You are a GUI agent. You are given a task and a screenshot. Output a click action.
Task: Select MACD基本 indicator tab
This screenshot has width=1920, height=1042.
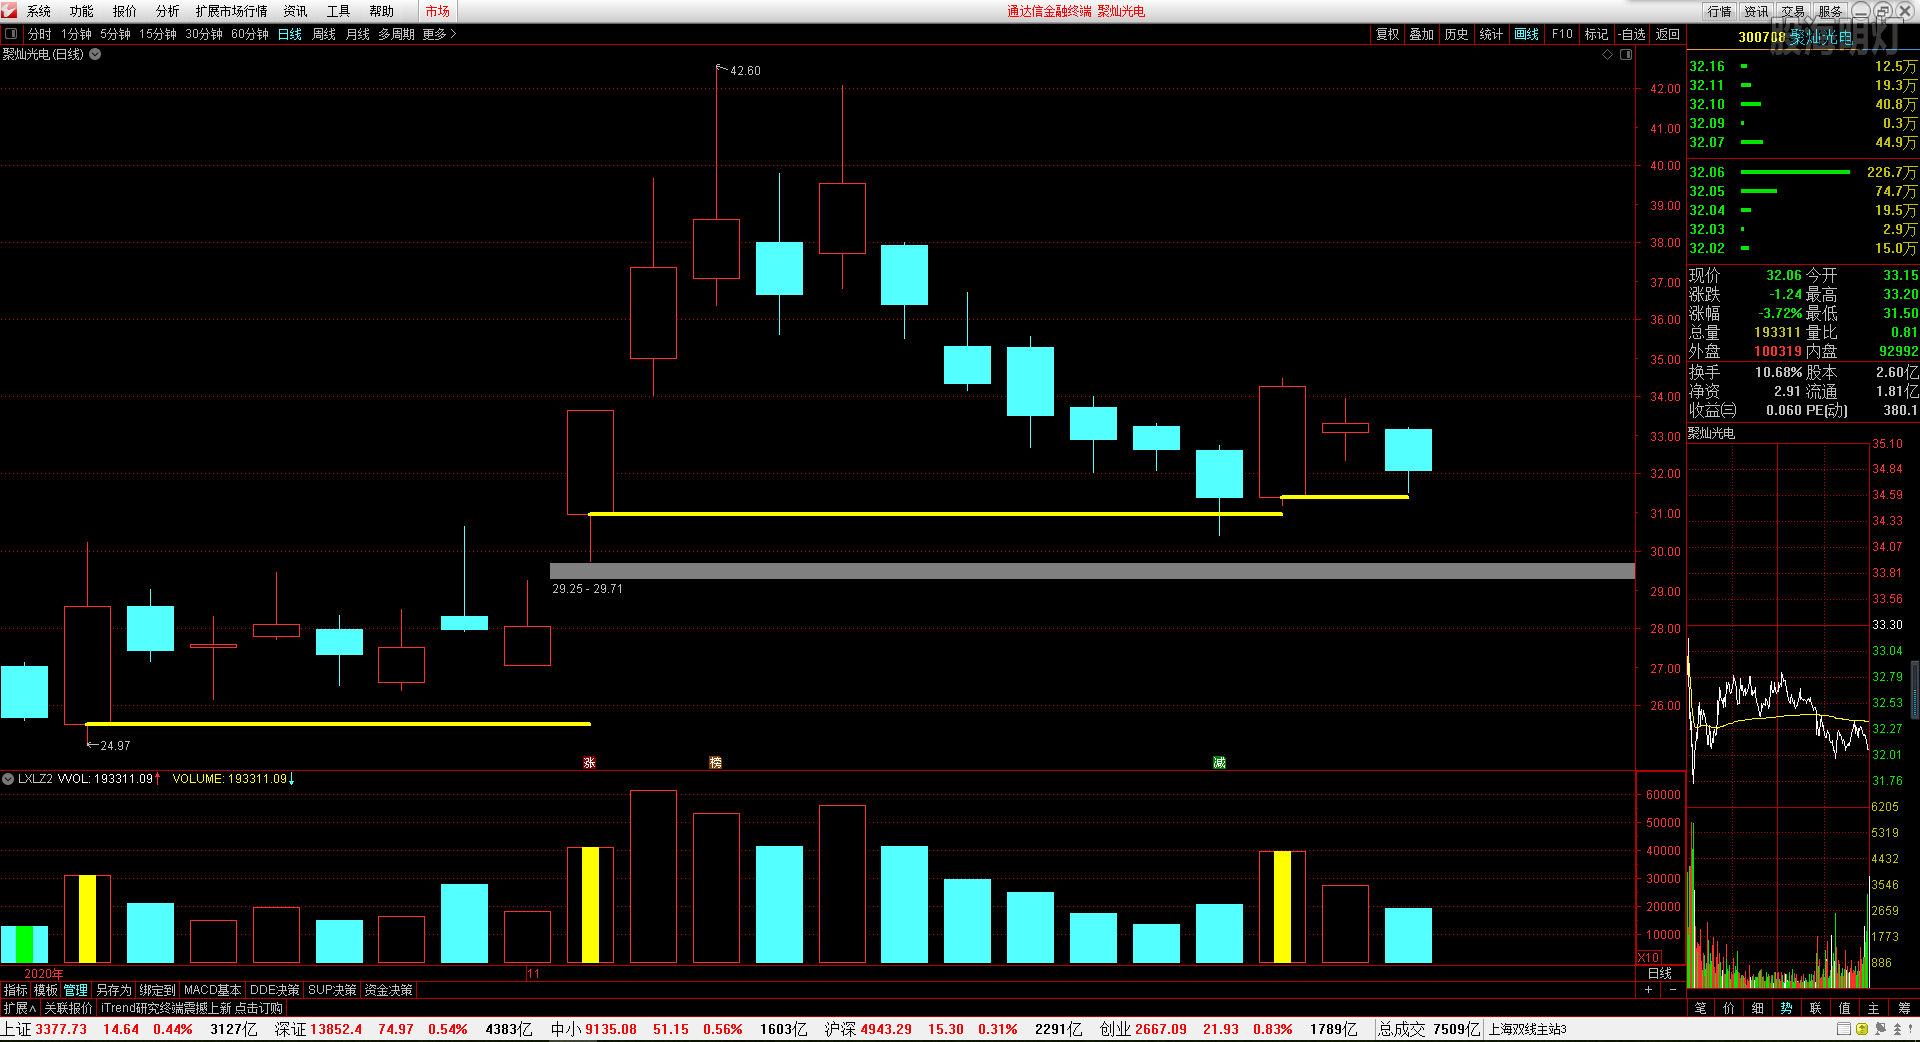point(212,990)
